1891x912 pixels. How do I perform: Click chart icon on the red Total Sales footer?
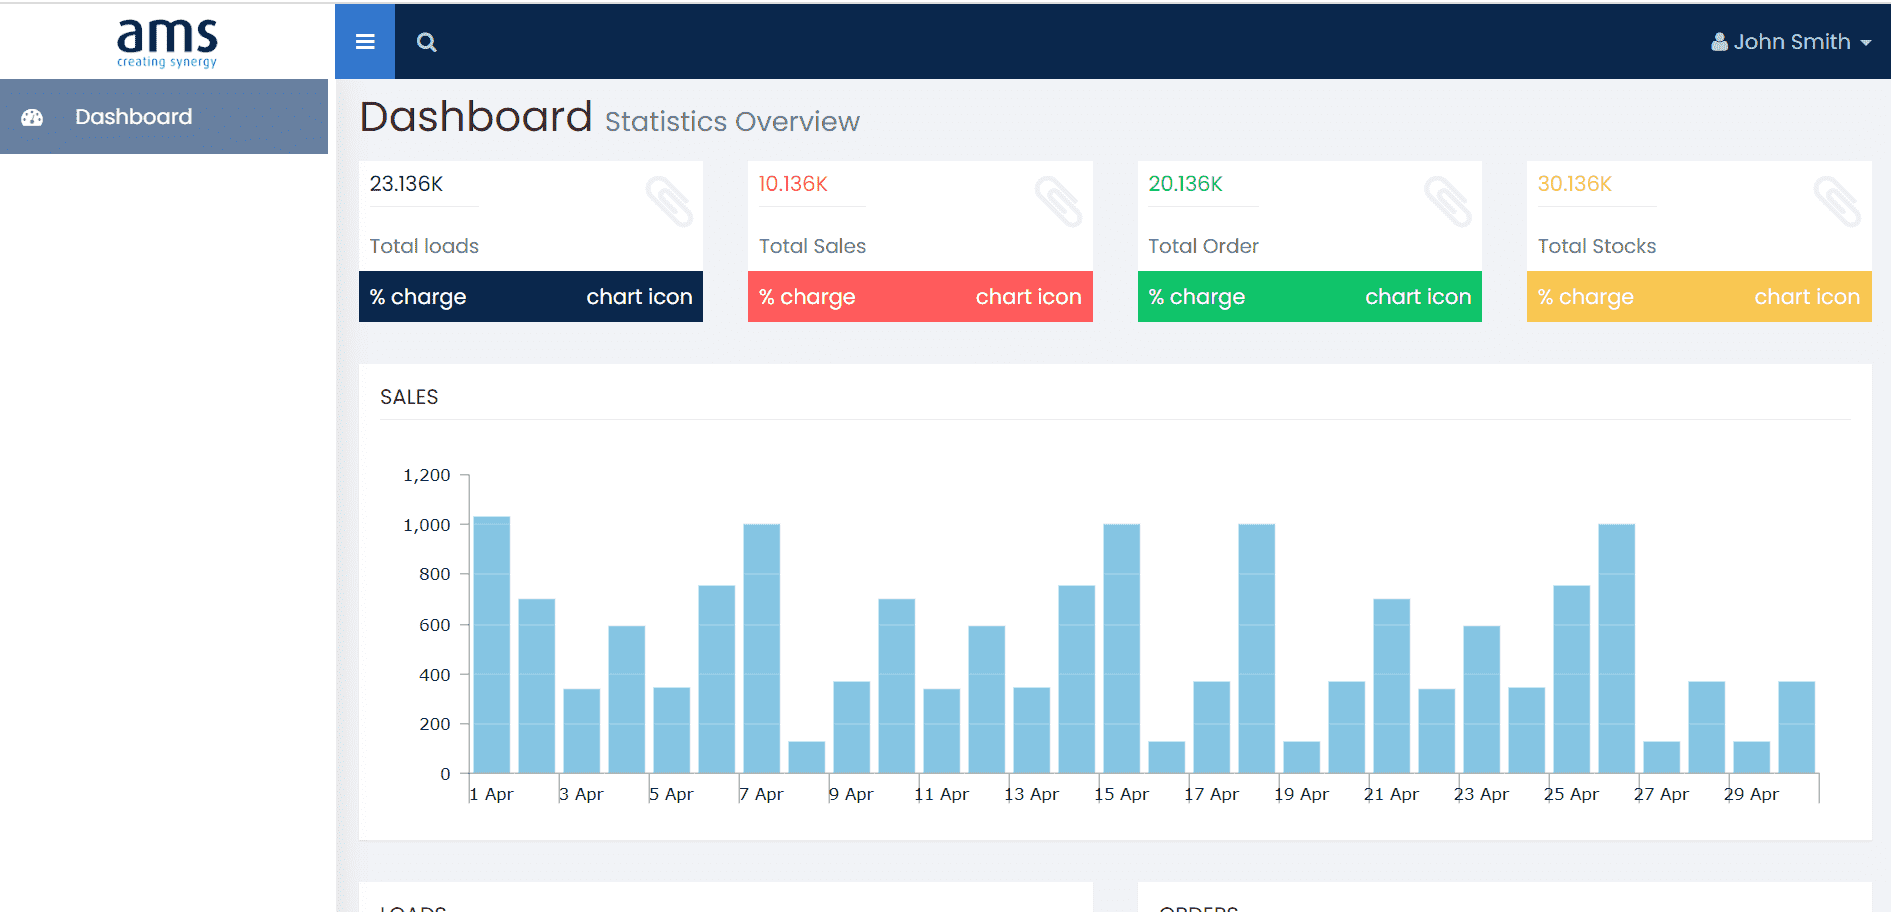pyautogui.click(x=1028, y=297)
